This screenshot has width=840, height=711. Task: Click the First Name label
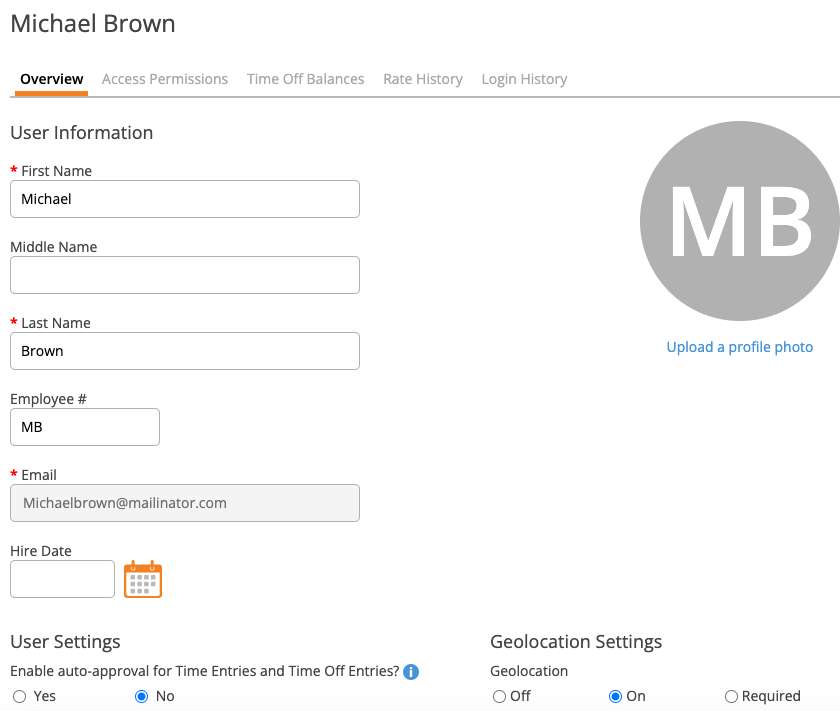56,171
